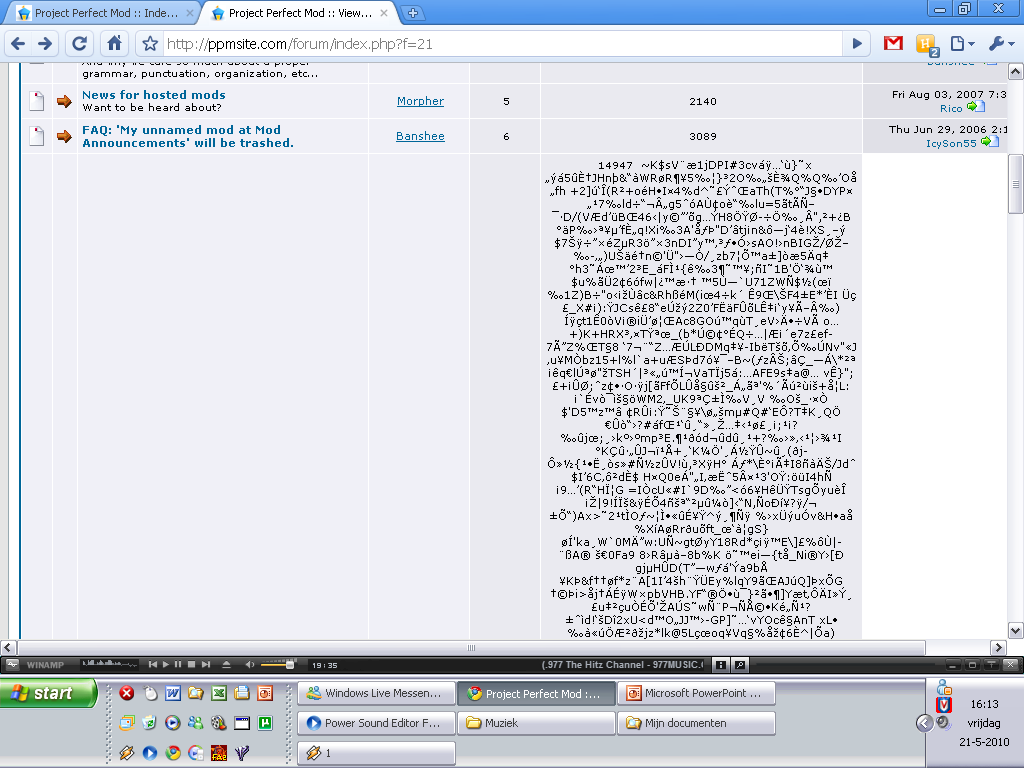The height and width of the screenshot is (768, 1024).
Task: Open a new tab with plus button
Action: click(x=413, y=12)
